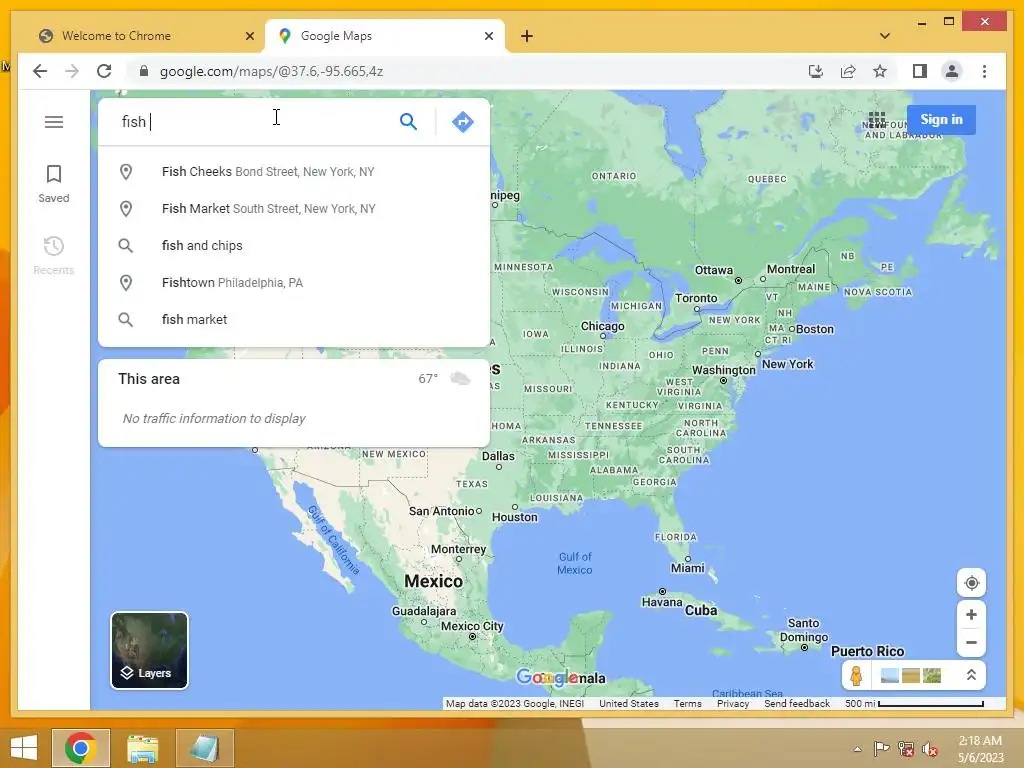Open Saved places in the sidebar

click(54, 184)
